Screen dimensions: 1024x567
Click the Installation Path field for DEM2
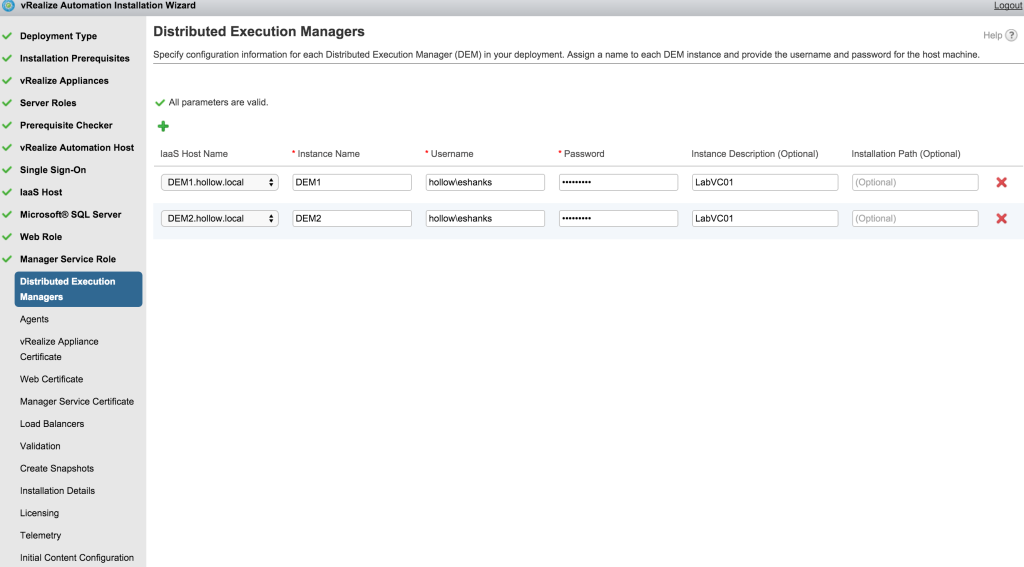[914, 219]
